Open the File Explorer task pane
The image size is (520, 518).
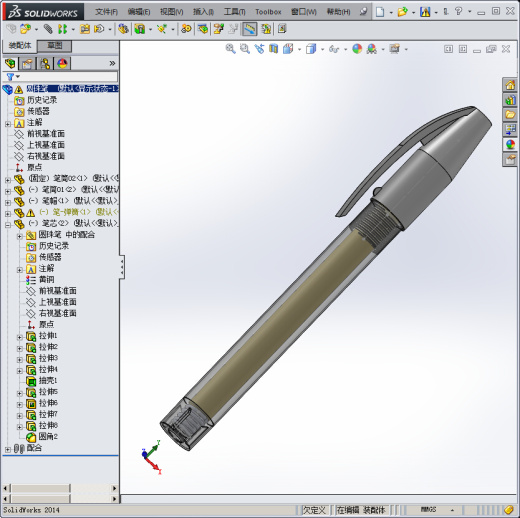coord(510,115)
